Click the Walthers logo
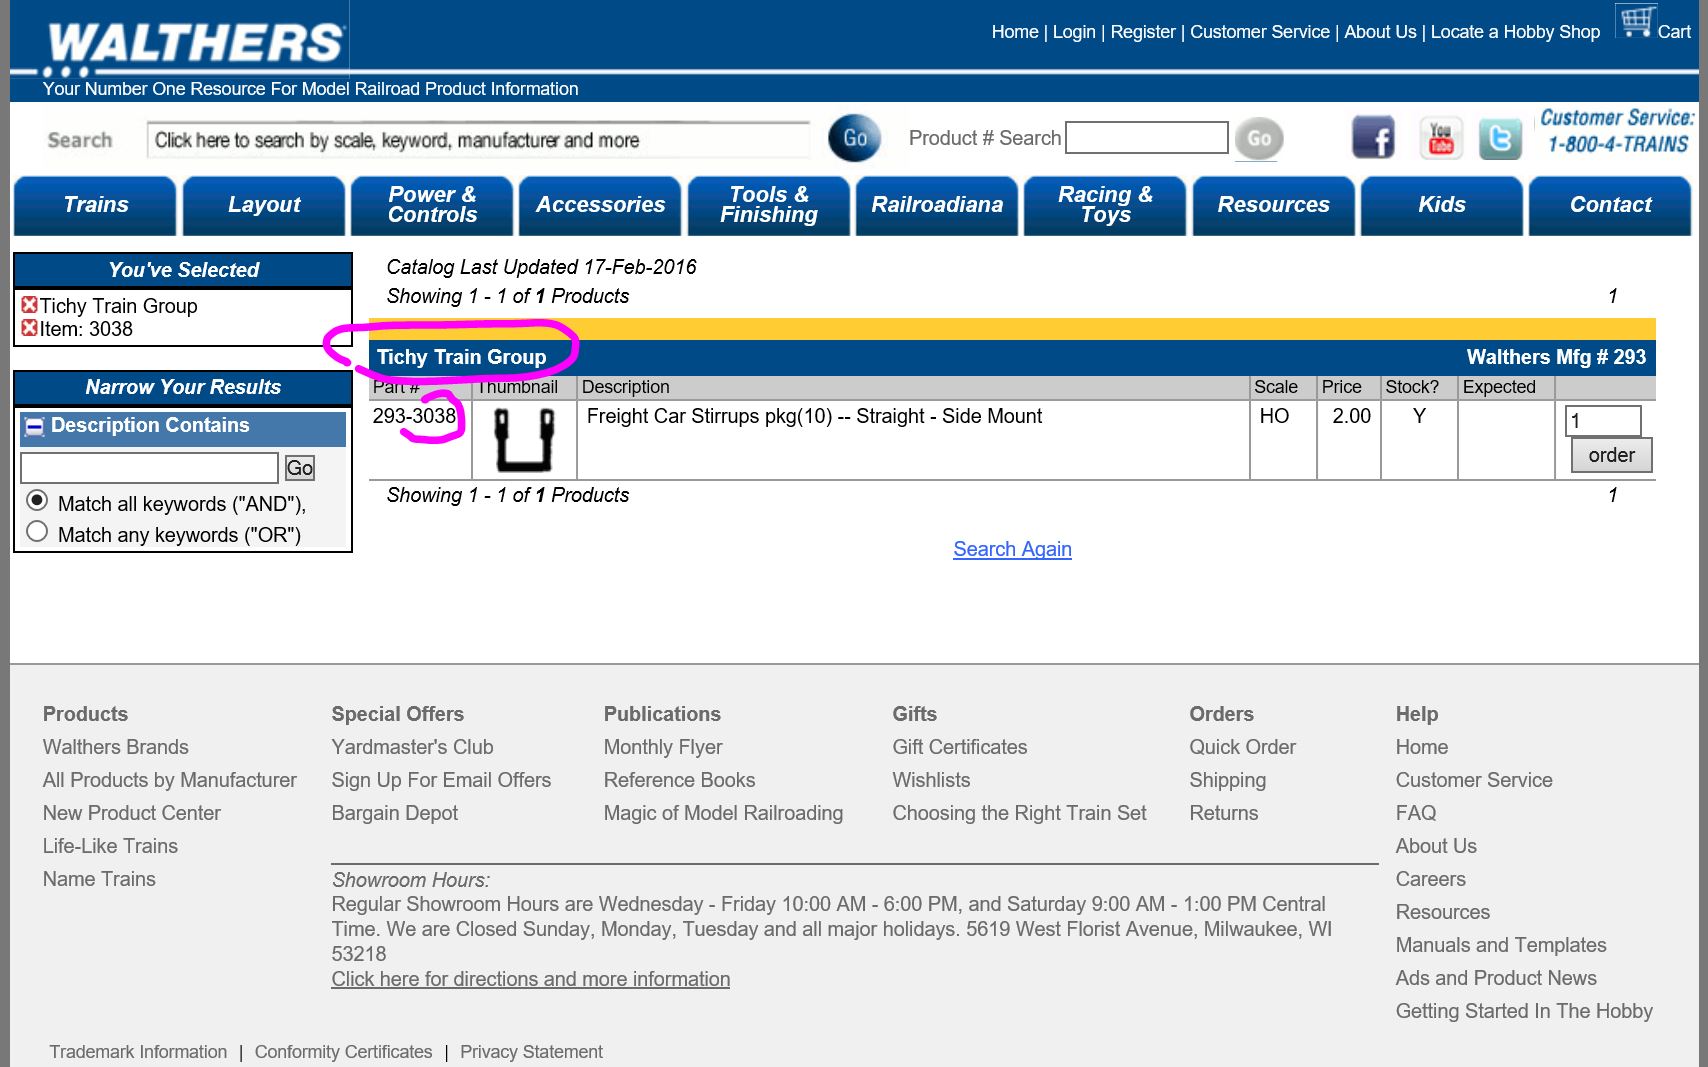 coord(195,44)
